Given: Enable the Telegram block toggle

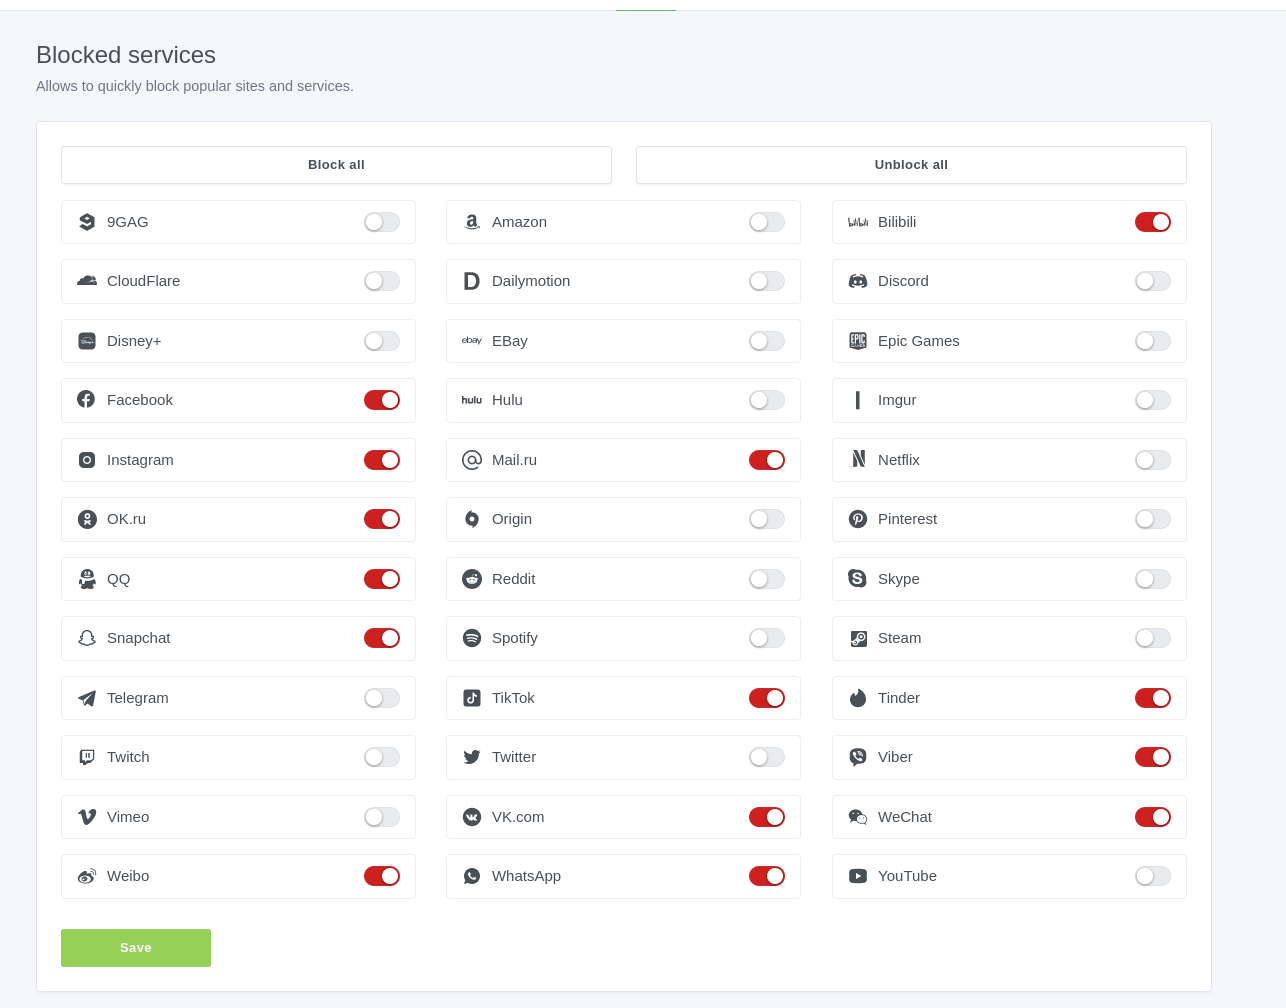Looking at the screenshot, I should [x=382, y=698].
